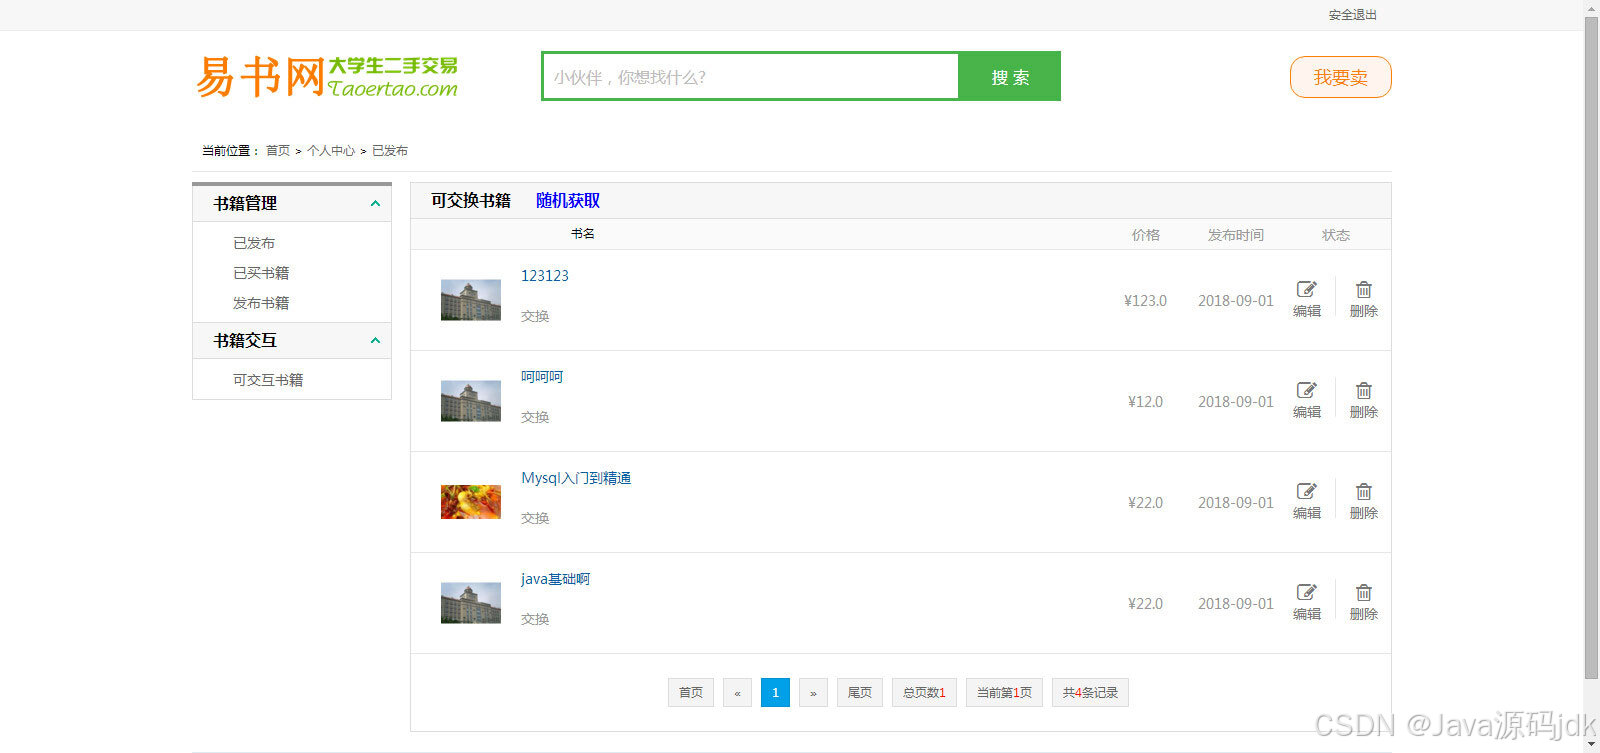Select page 1 in pagination
1600x753 pixels.
click(775, 692)
